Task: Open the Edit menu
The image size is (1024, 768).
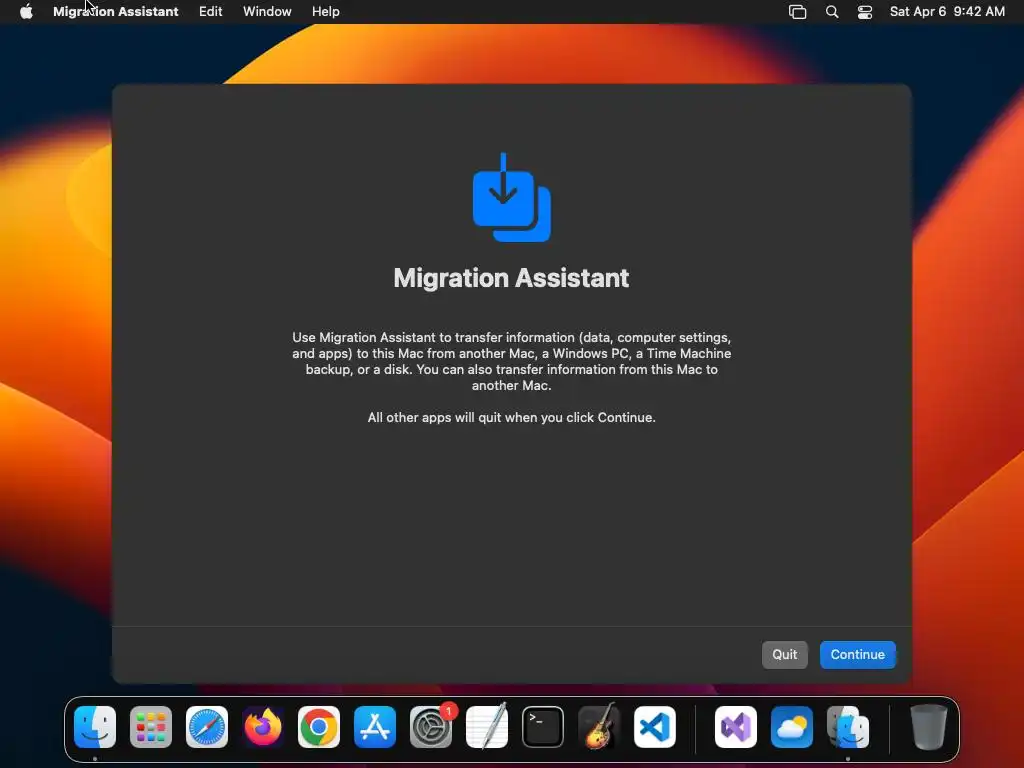Action: pyautogui.click(x=210, y=12)
